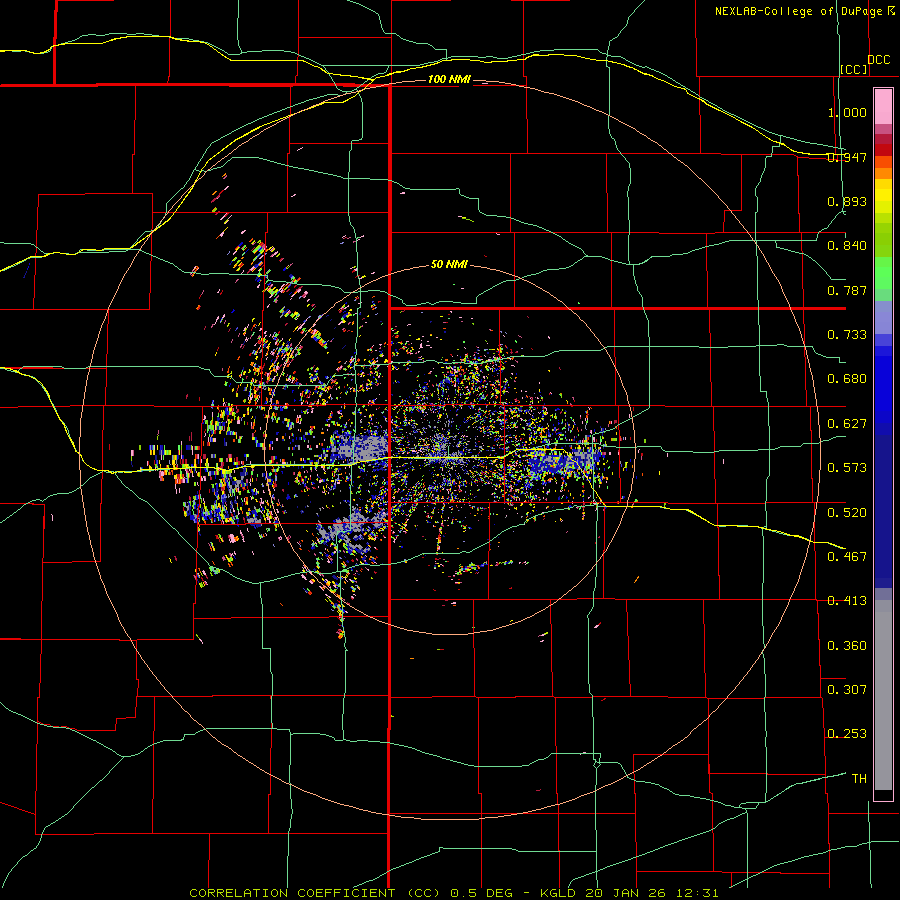Click the 0.627 color scale value
Viewport: 900px width, 900px height.
click(x=847, y=424)
